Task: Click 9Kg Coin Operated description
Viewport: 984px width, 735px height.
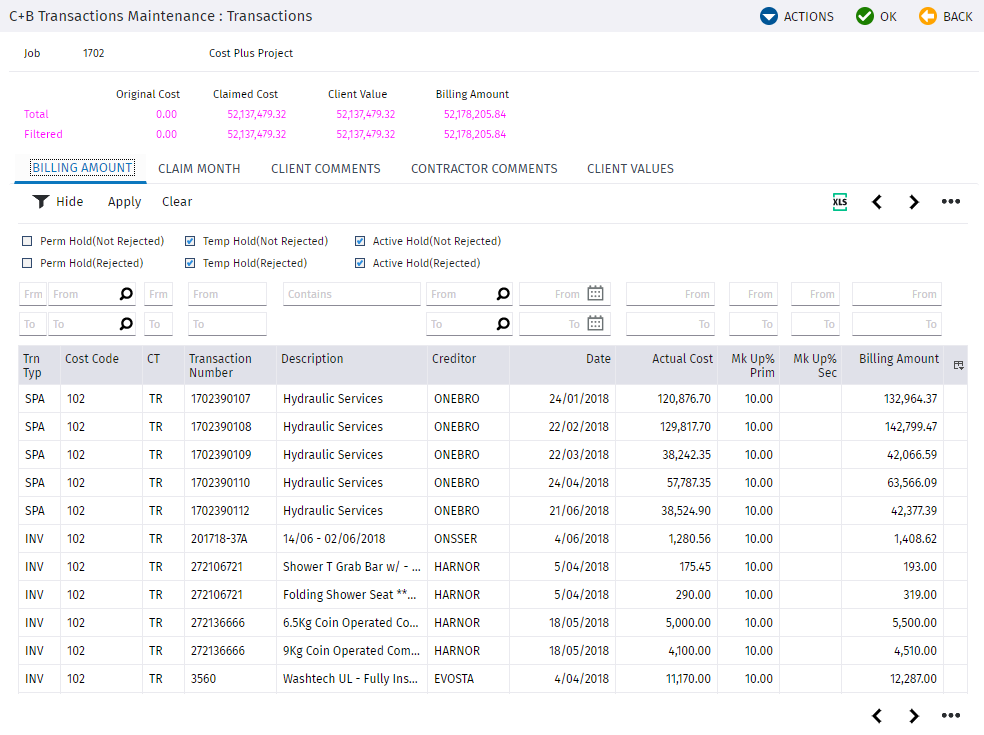Action: [351, 651]
